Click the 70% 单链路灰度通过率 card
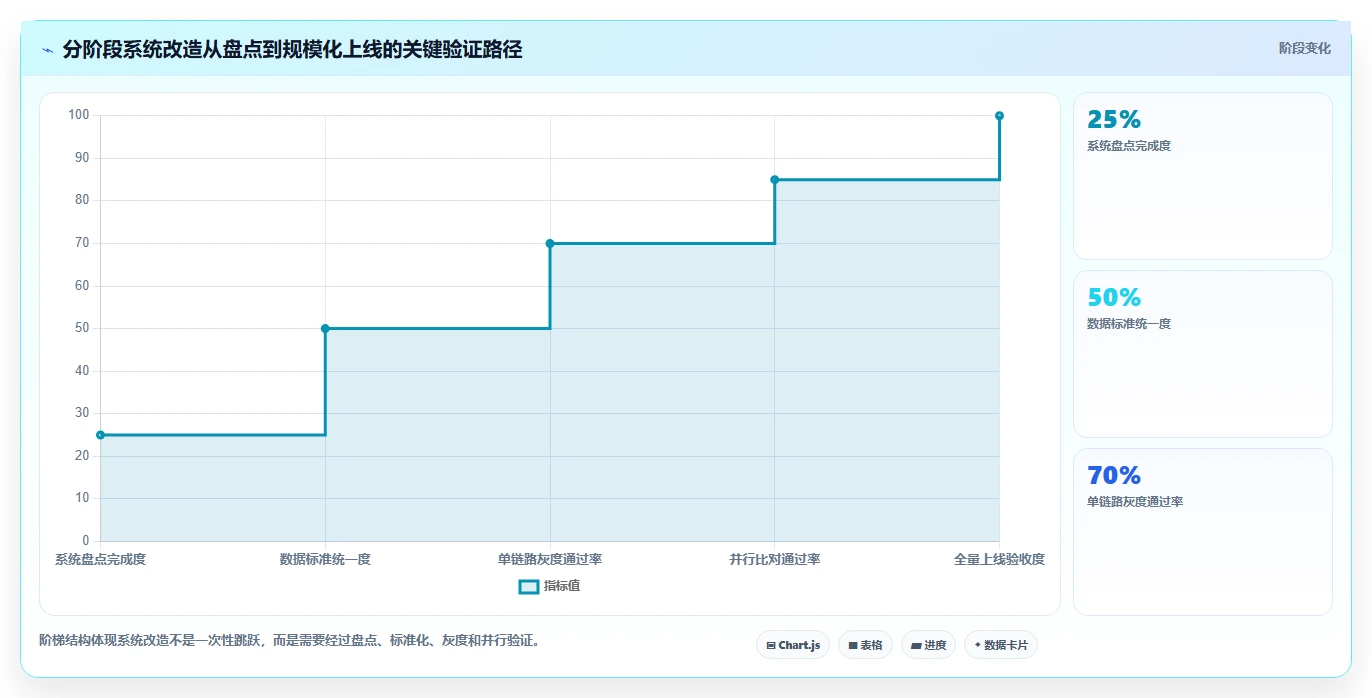The image size is (1372, 698). pyautogui.click(x=1203, y=532)
